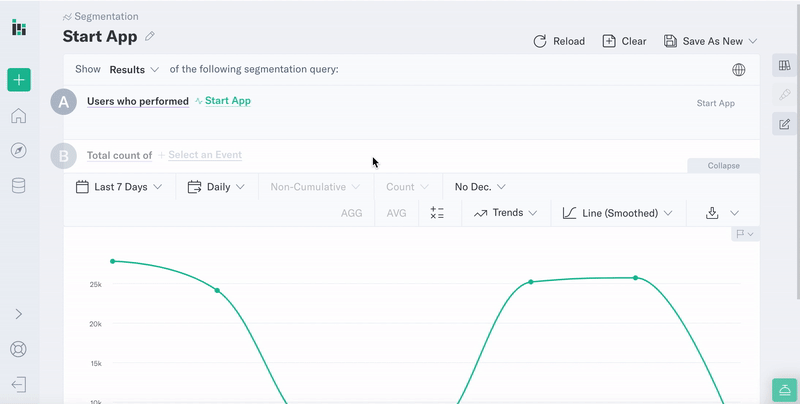Click the green Start App event link
This screenshot has width=800, height=404.
pyautogui.click(x=228, y=101)
